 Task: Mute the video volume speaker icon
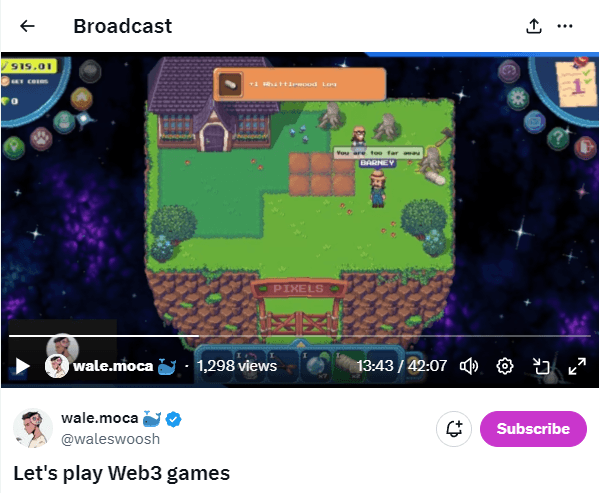coord(469,366)
